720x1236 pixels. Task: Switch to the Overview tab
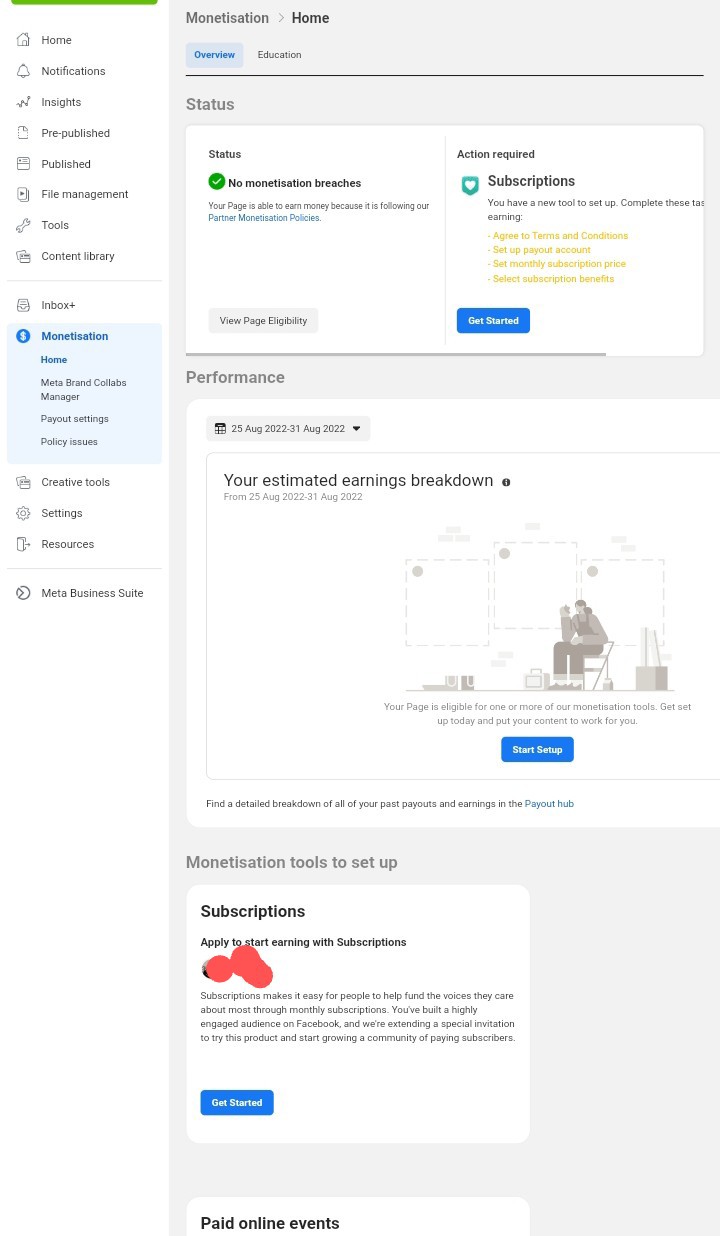214,55
